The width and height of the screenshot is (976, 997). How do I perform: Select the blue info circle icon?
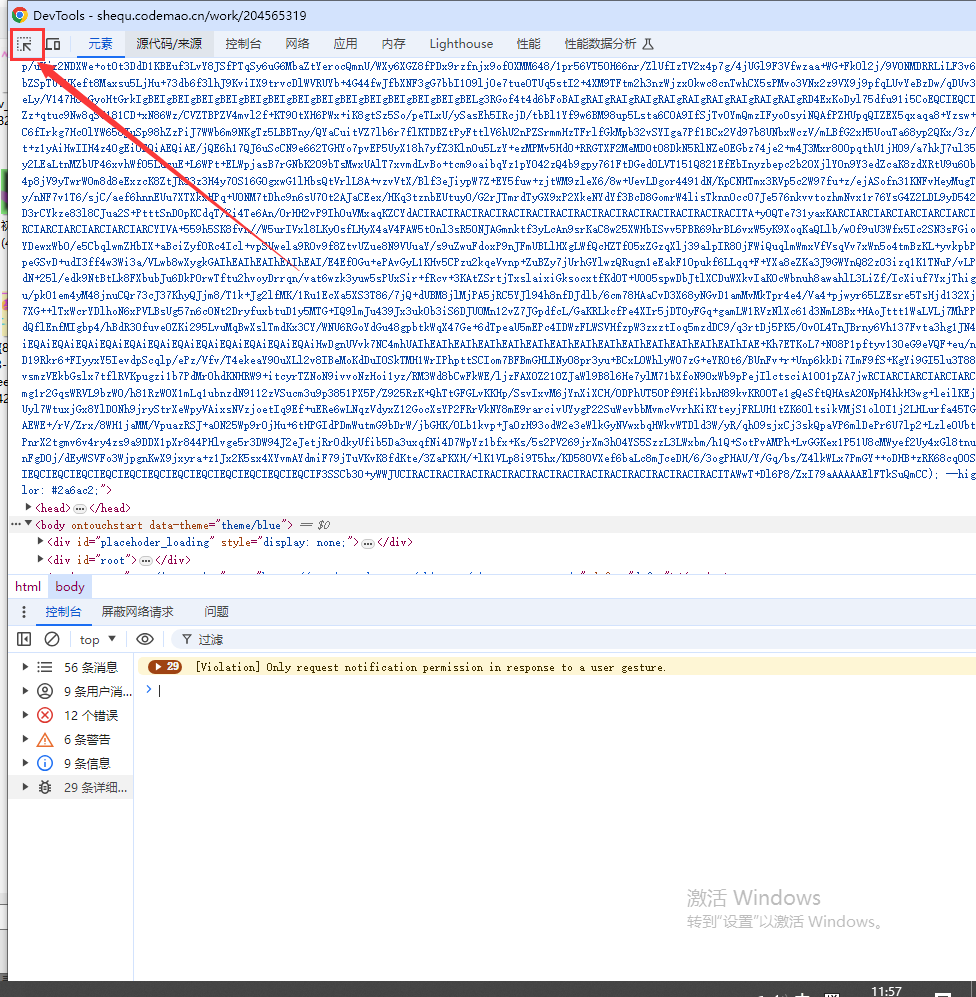45,763
